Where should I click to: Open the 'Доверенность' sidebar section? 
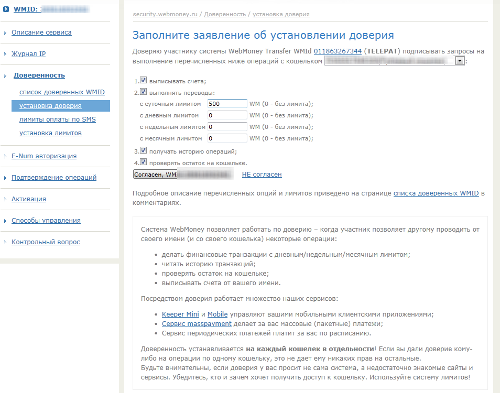pyautogui.click(x=39, y=76)
